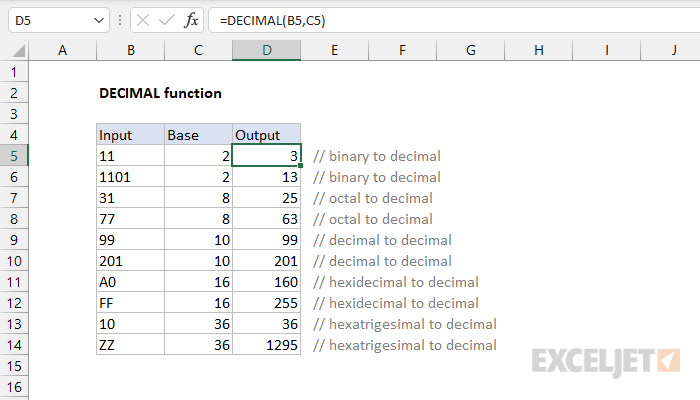Image resolution: width=700 pixels, height=400 pixels.
Task: Select cell containing 1295
Action: tap(266, 345)
